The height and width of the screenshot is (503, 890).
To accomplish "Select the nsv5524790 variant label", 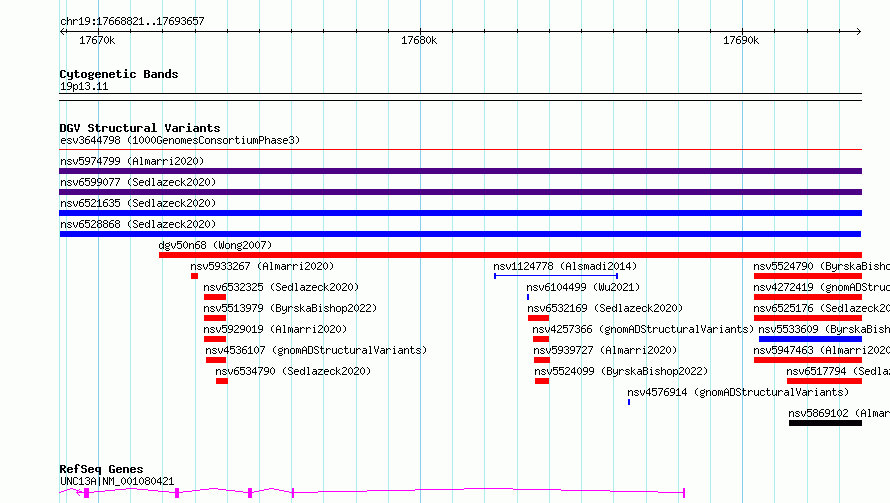I will (x=821, y=266).
